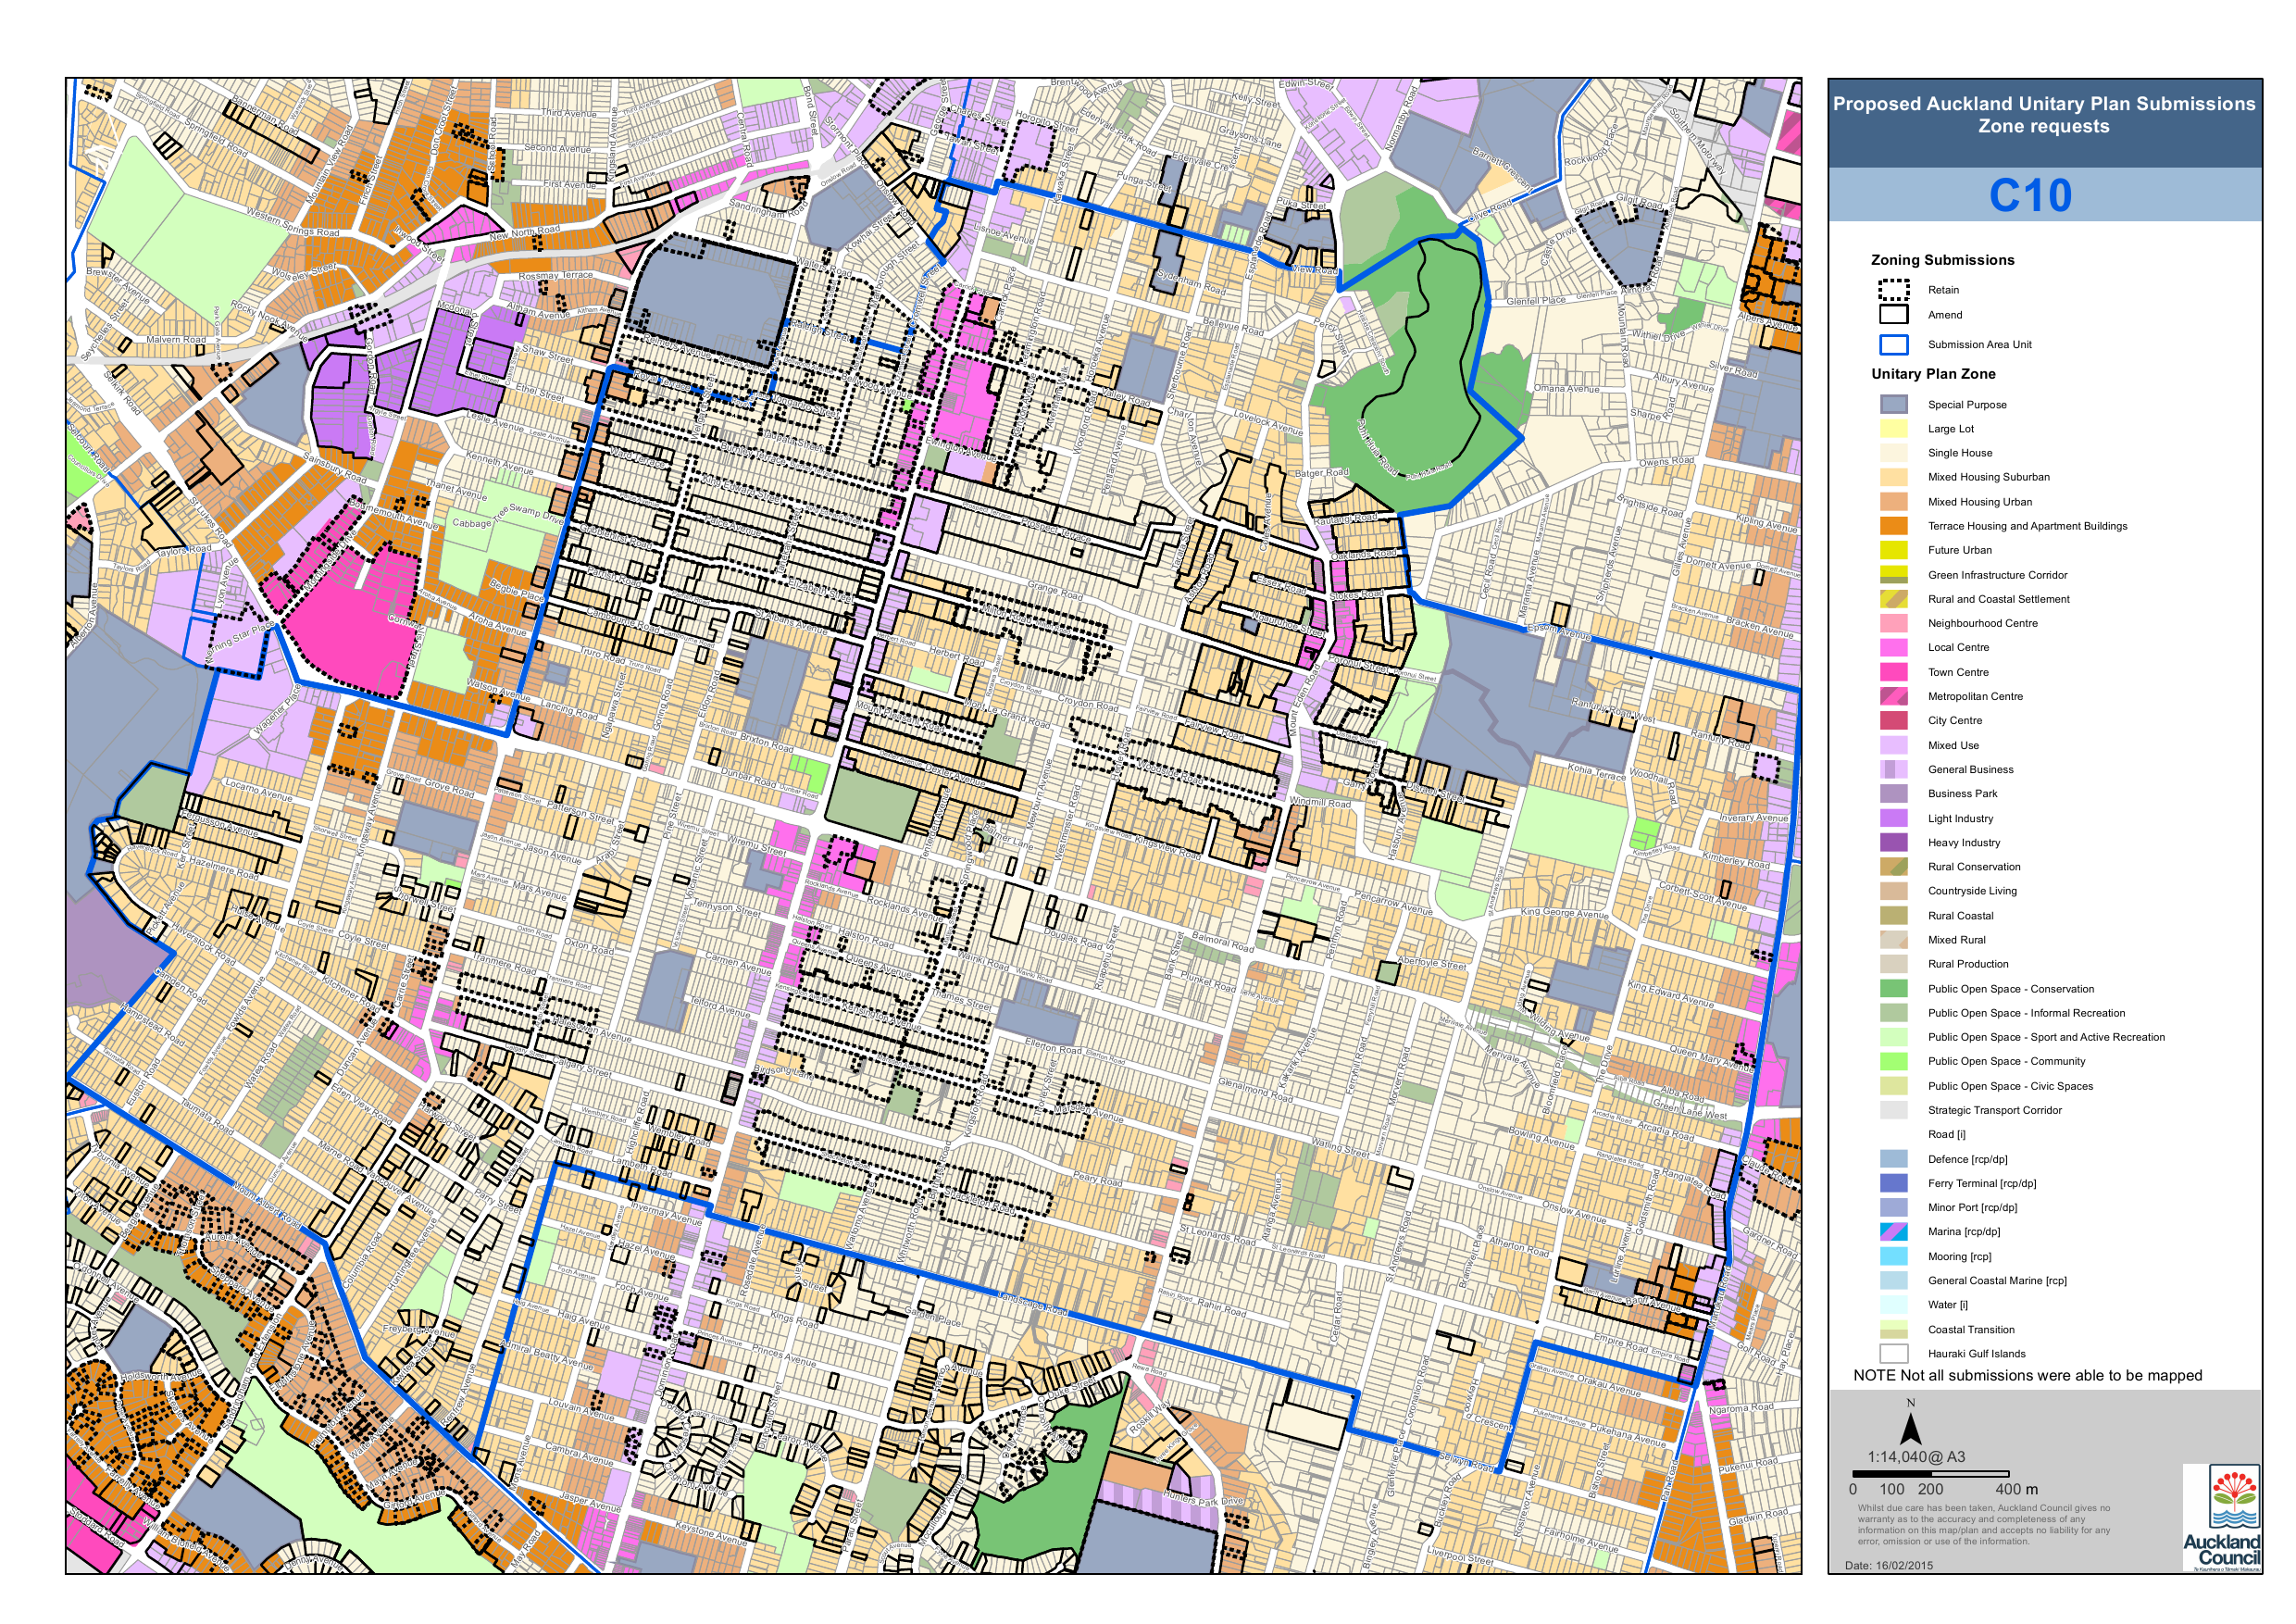Select the Light Industry purple swatch
This screenshot has width=2296, height=1624.
1893,818
